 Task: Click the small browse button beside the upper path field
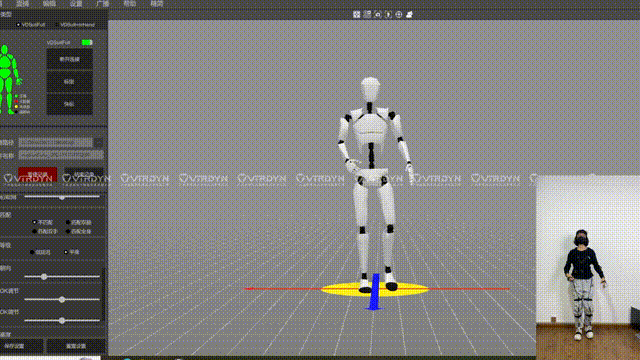pyautogui.click(x=98, y=142)
